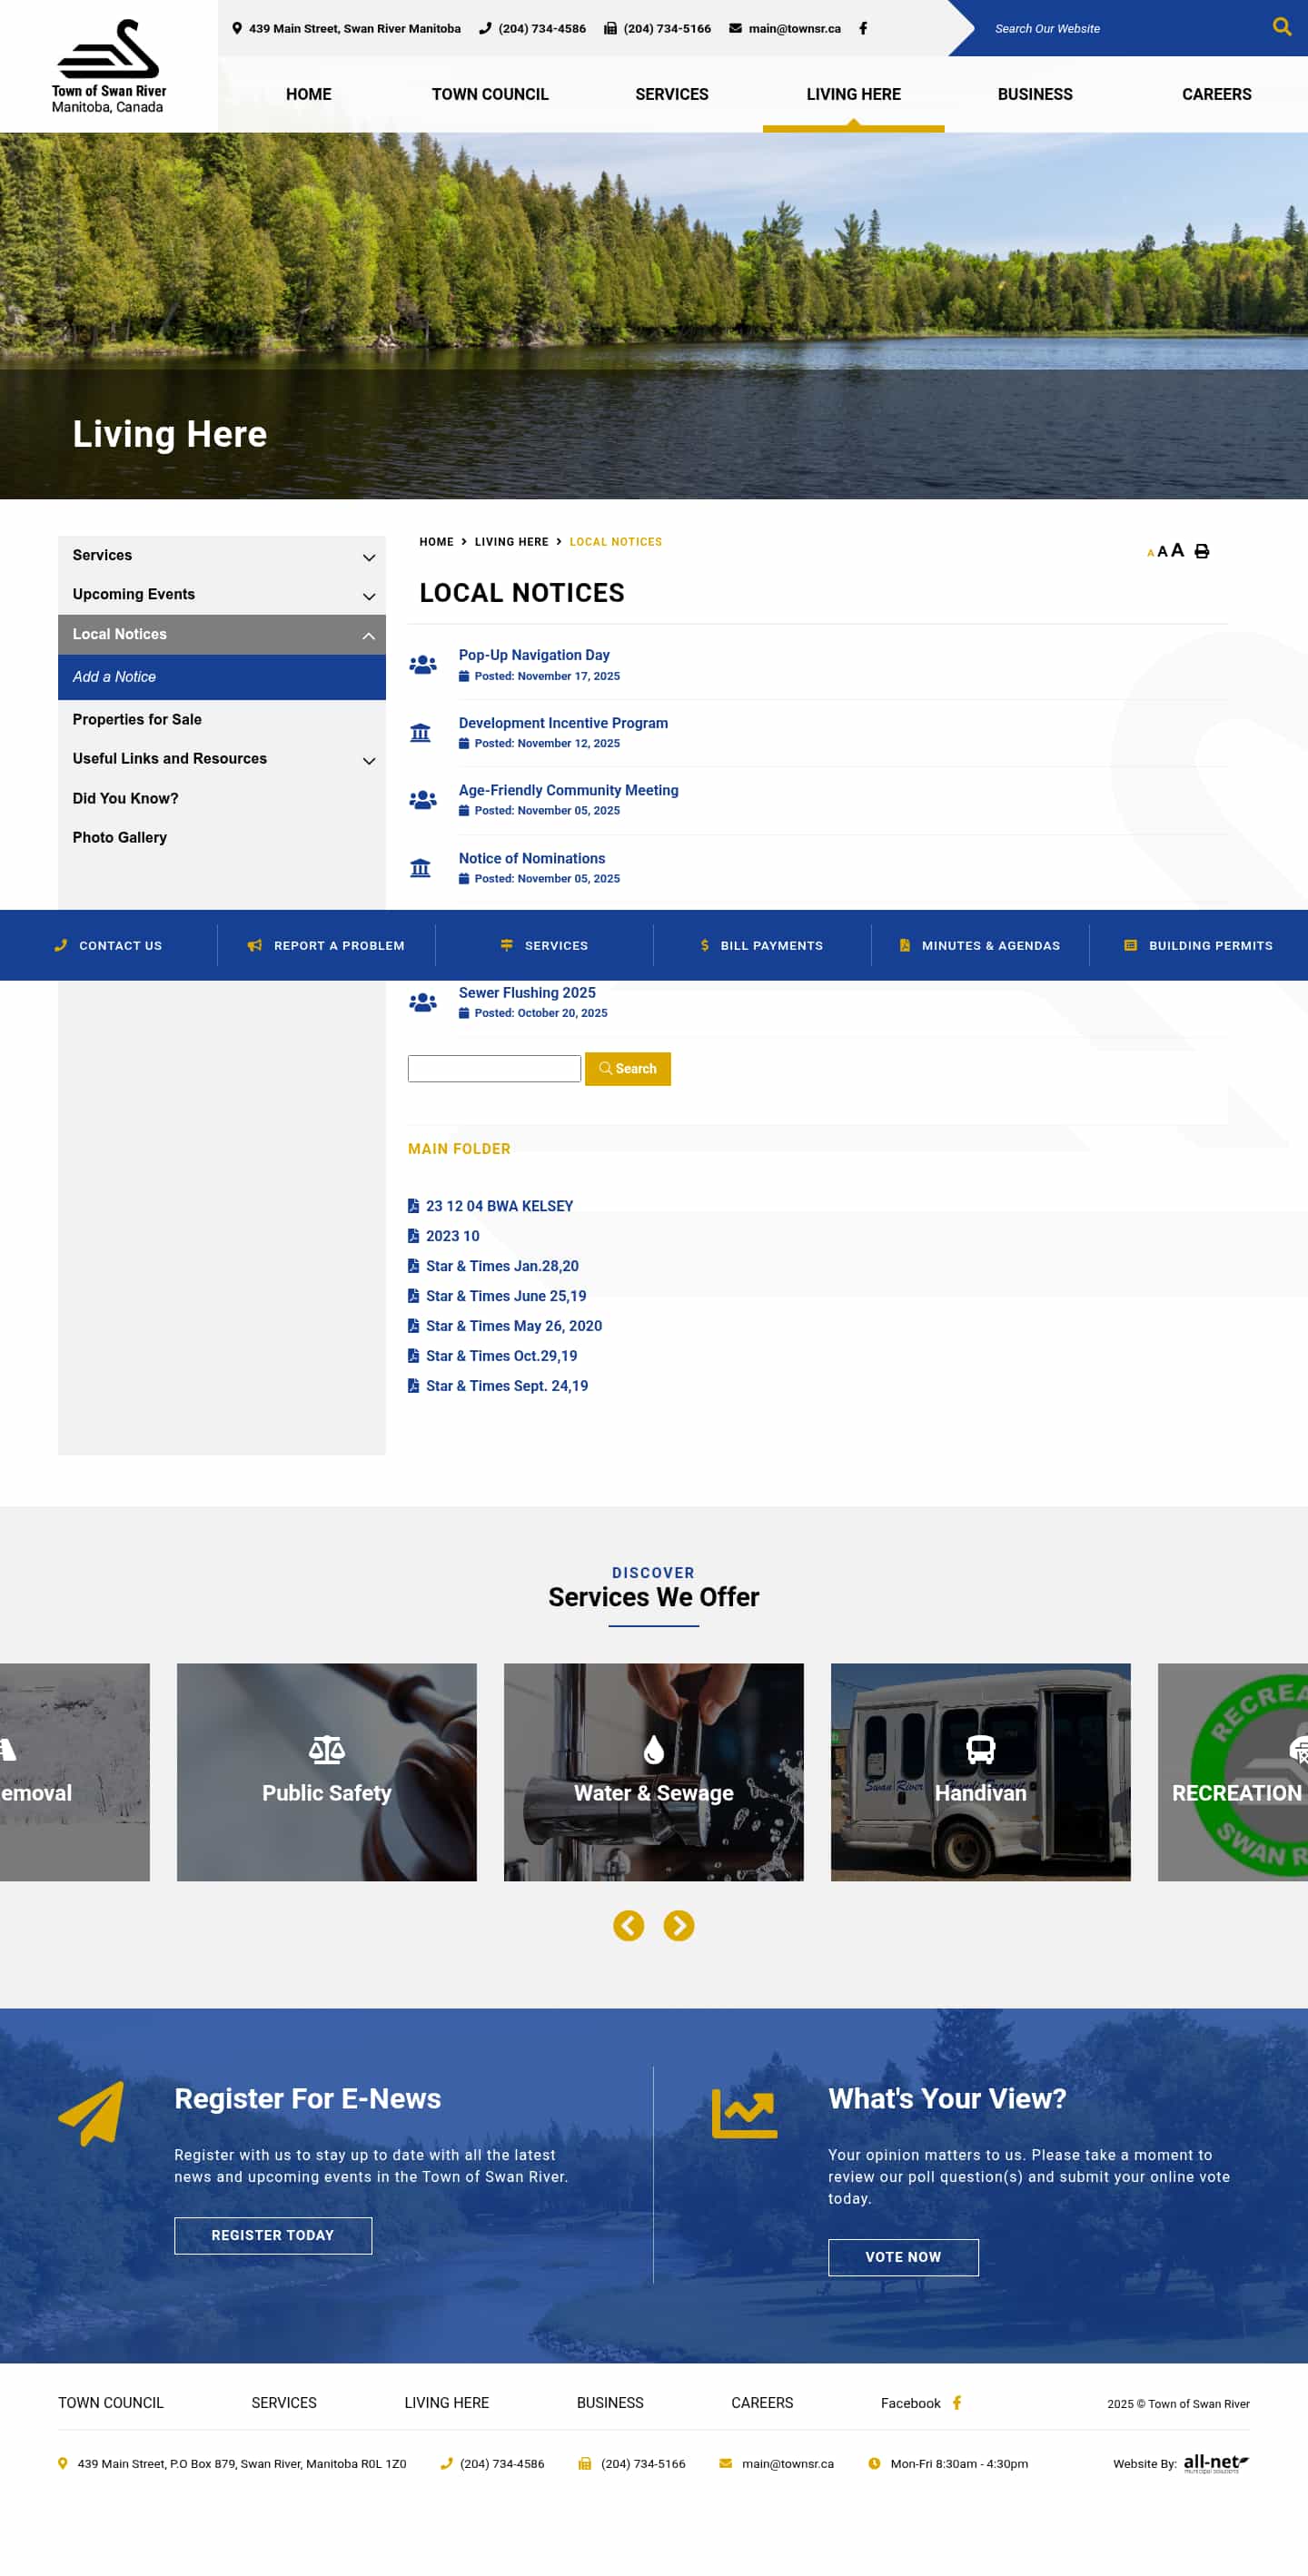Click the people icon beside Pop-Up Navigation Day
Screen dimensions: 1308x2576
tap(422, 665)
